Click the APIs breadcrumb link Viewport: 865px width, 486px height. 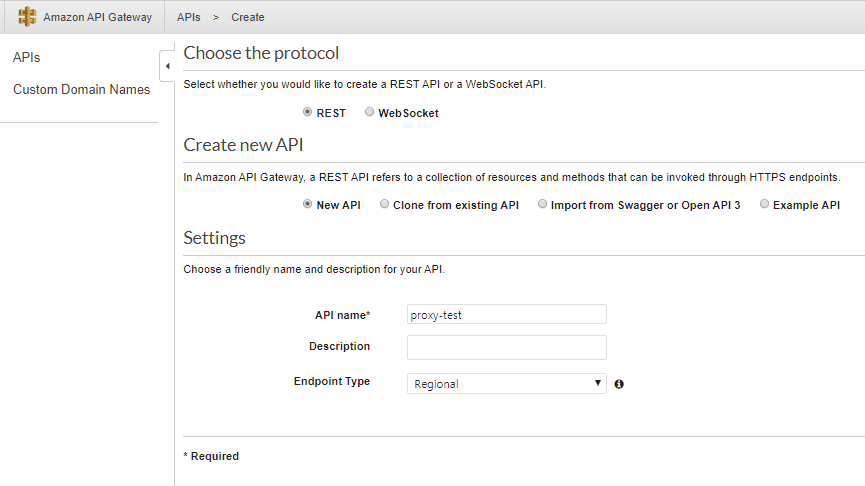click(x=189, y=17)
